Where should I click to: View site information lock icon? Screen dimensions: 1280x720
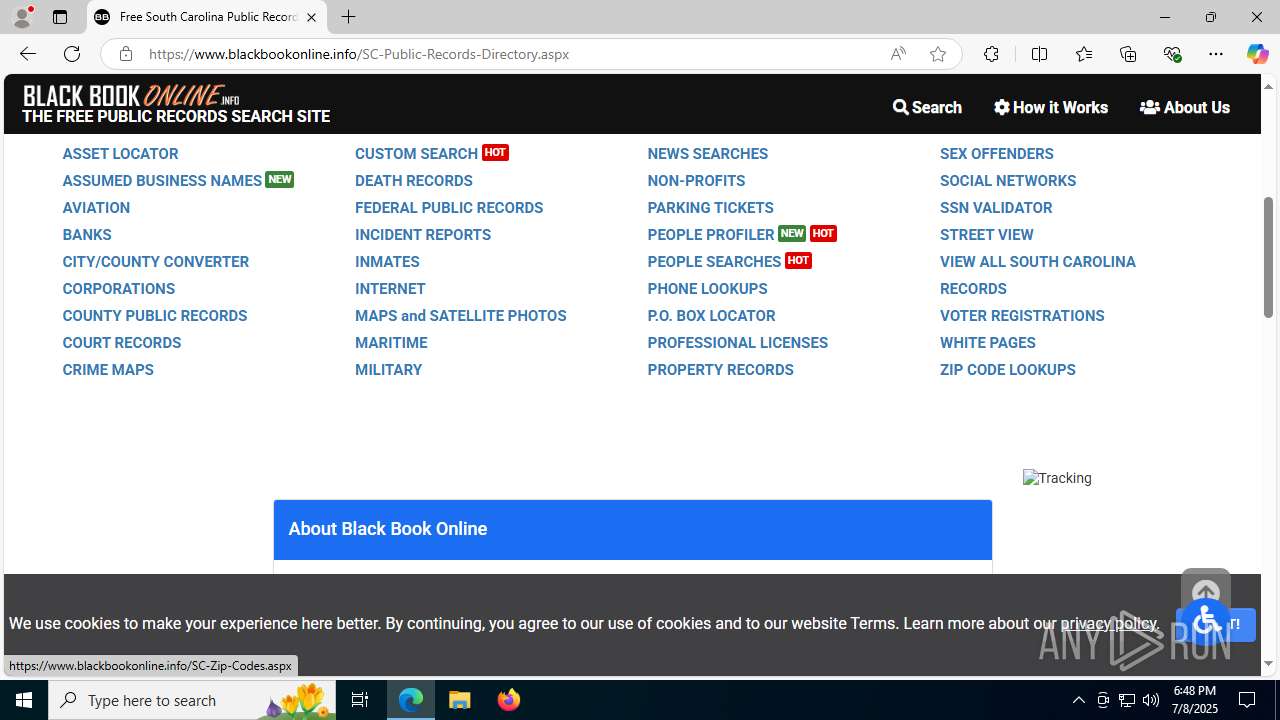click(125, 54)
